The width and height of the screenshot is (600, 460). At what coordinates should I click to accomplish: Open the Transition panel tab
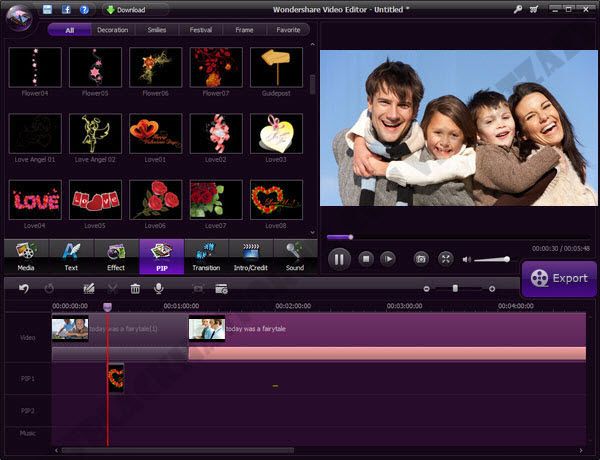click(206, 256)
